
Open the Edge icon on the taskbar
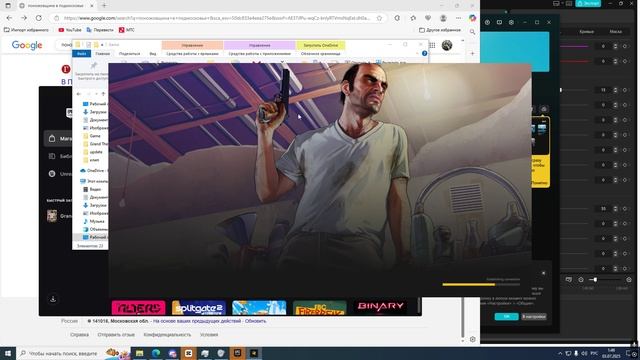click(x=156, y=353)
